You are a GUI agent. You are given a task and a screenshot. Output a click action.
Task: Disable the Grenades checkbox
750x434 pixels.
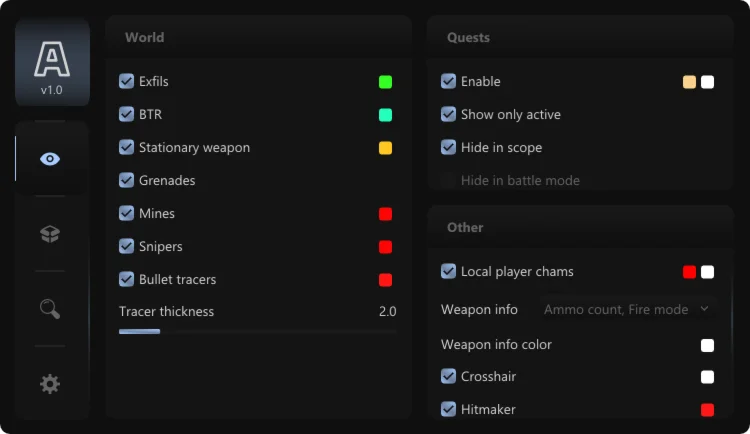pyautogui.click(x=127, y=180)
